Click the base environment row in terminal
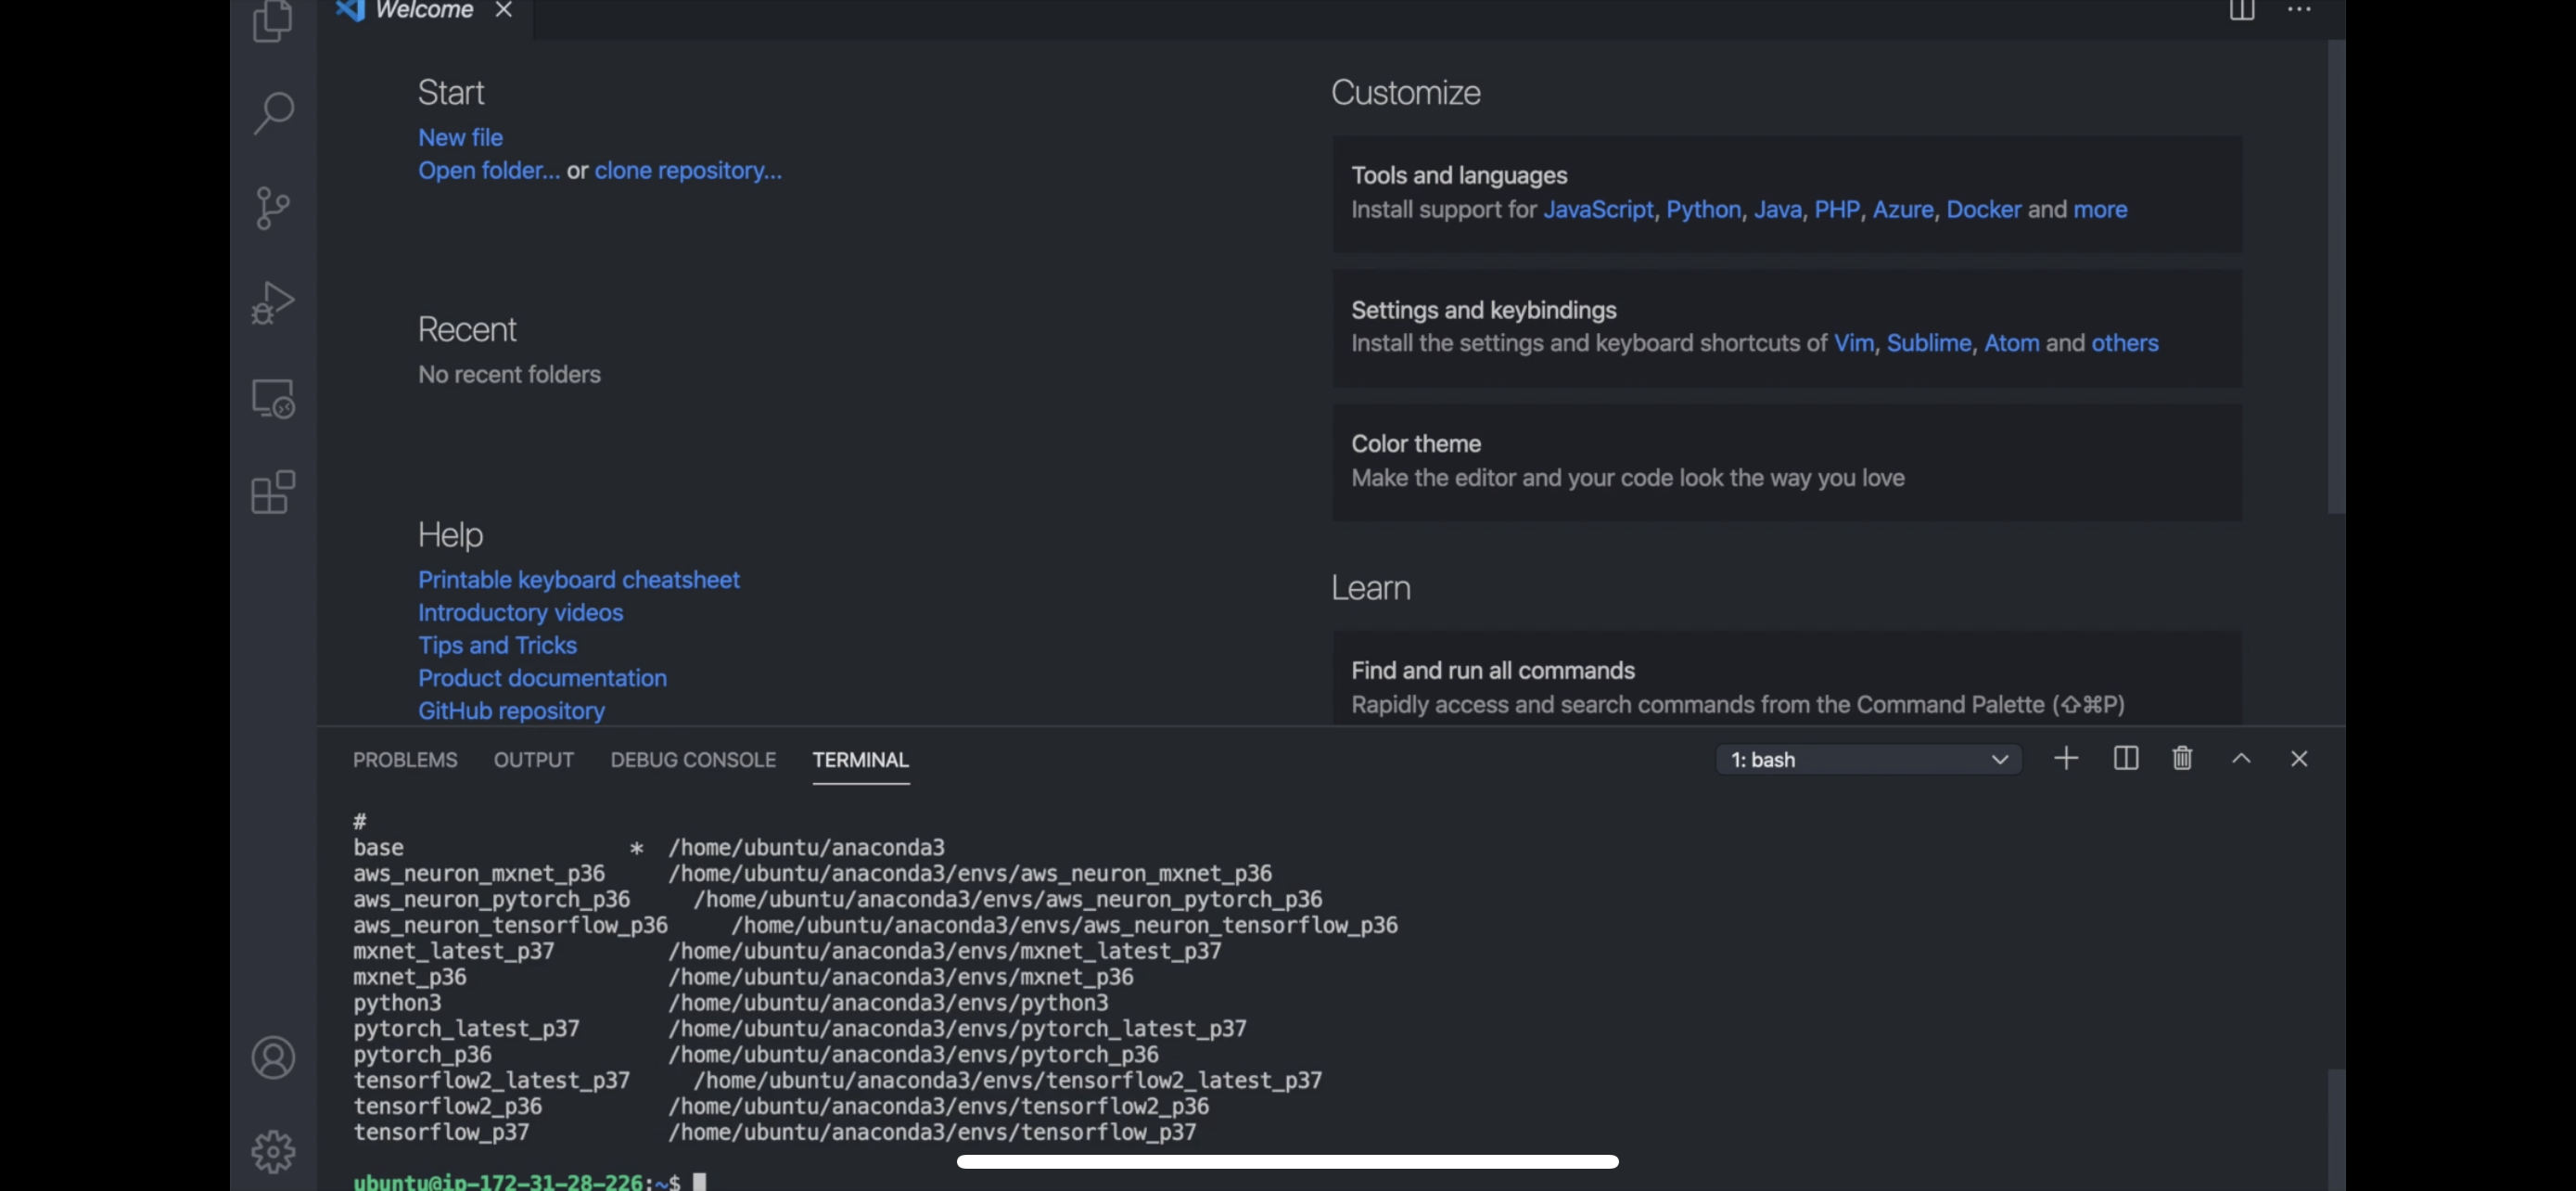The image size is (2576, 1191). [648, 848]
